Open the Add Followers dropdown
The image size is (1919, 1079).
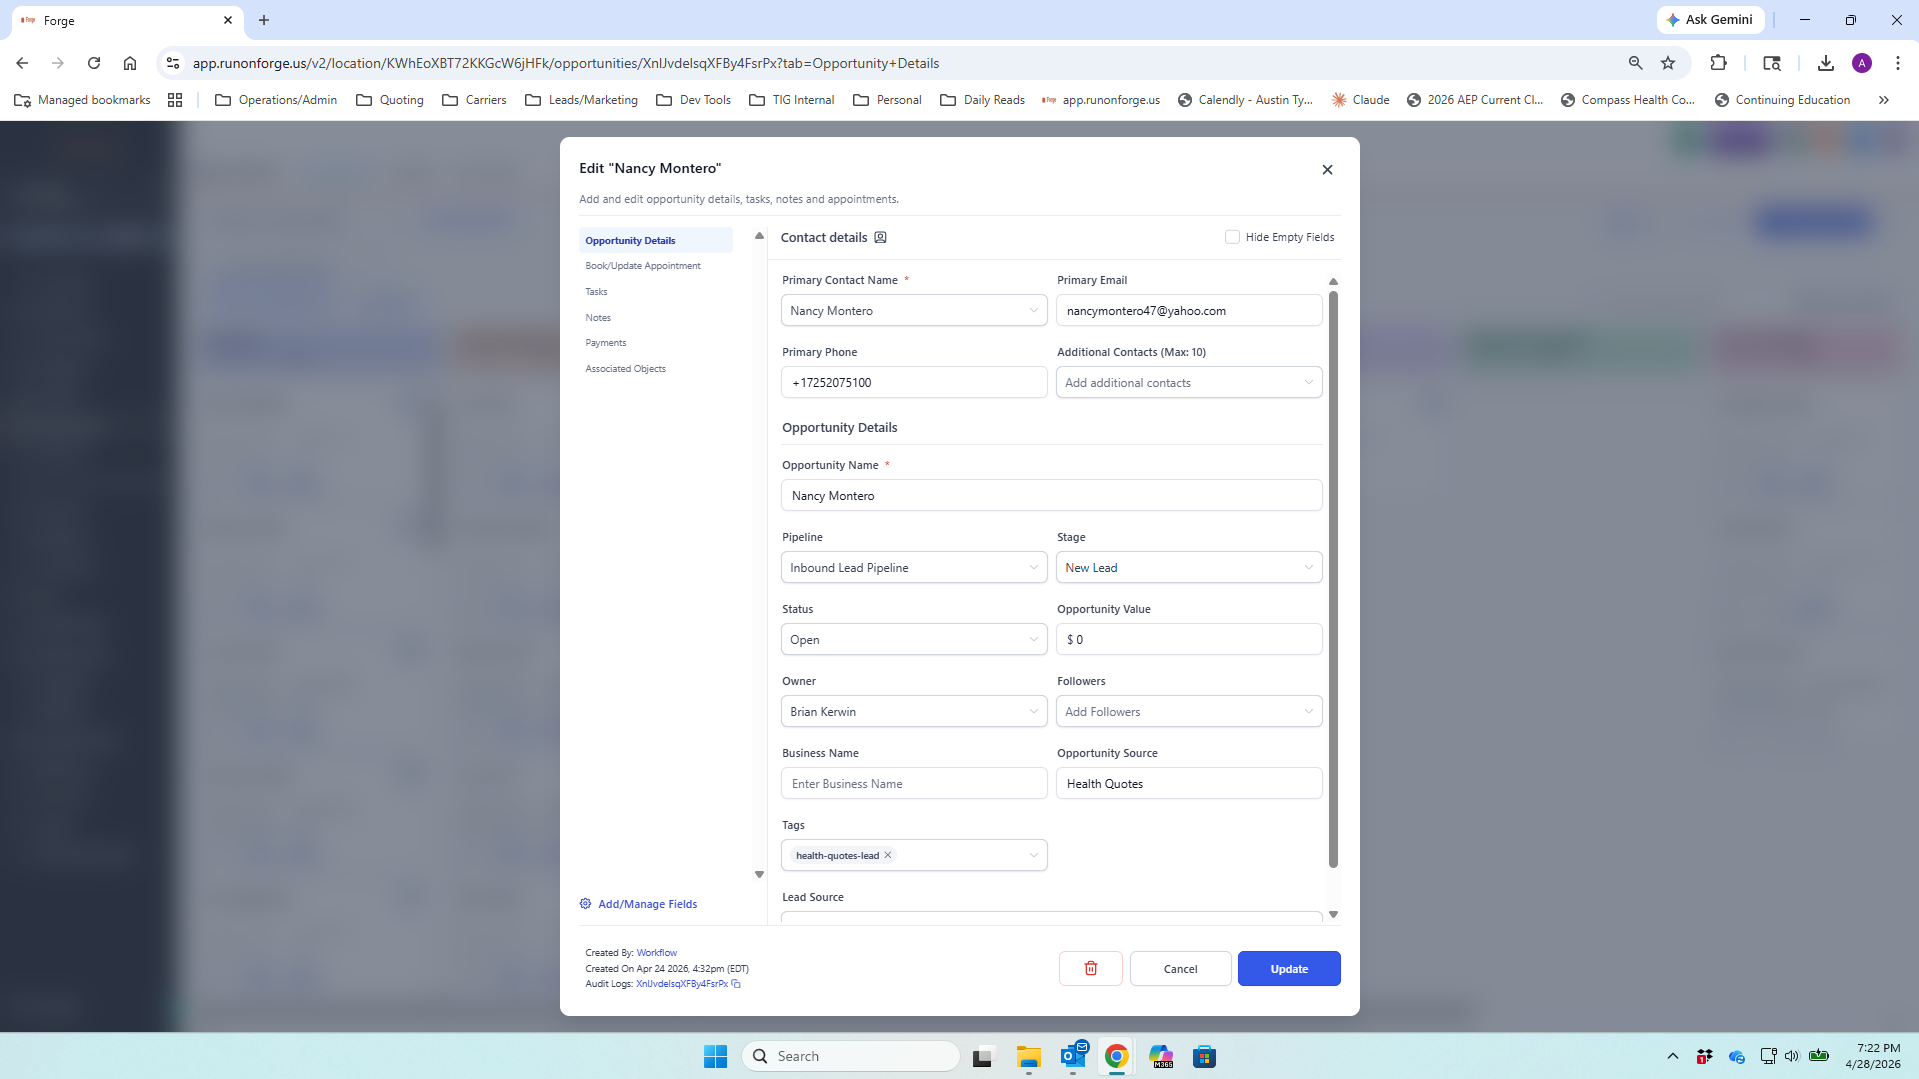pos(1189,712)
